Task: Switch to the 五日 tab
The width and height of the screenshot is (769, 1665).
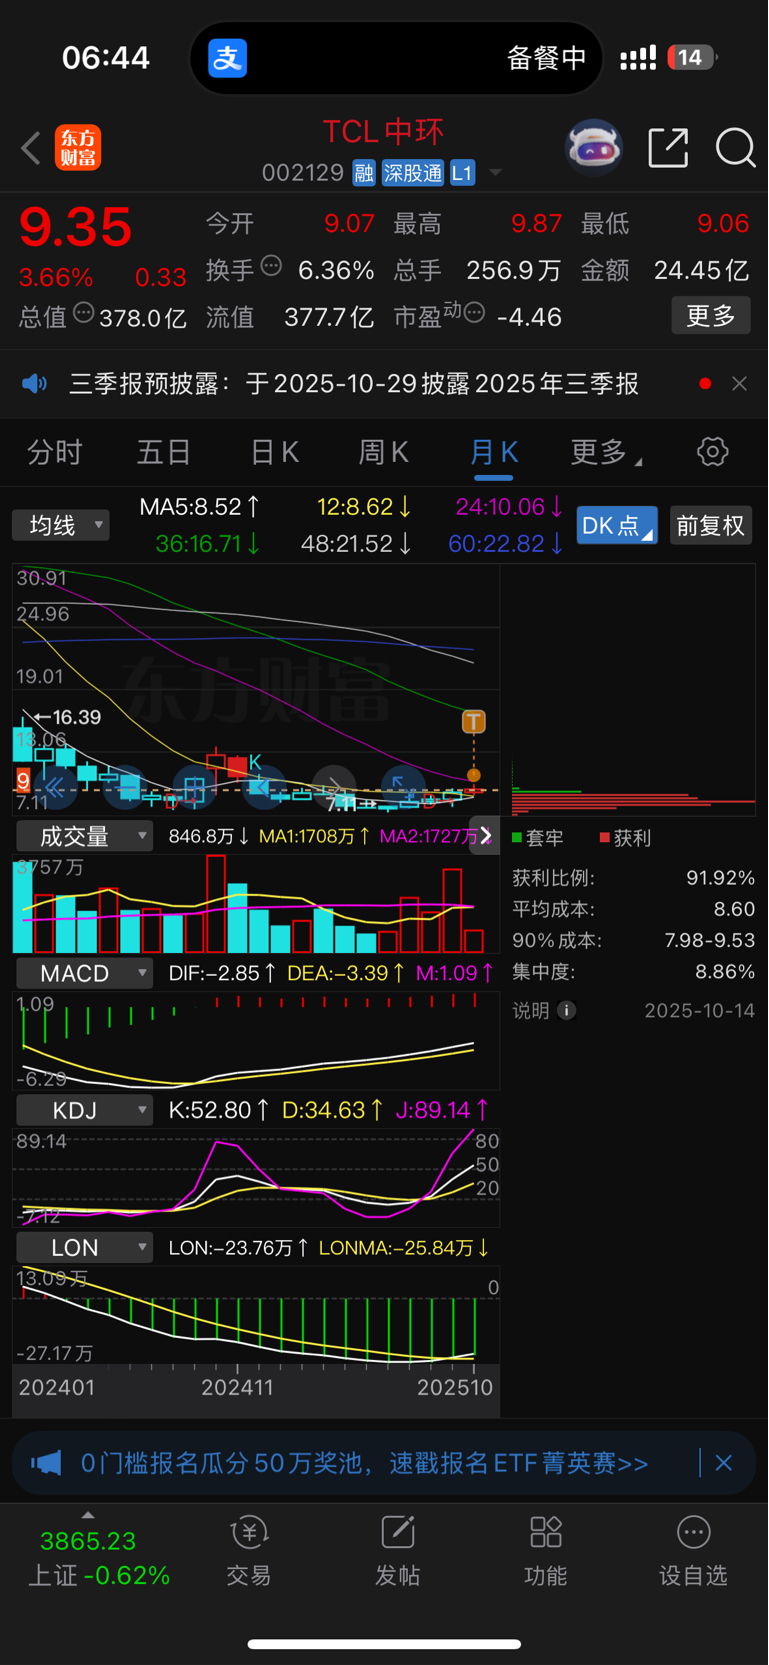Action: pyautogui.click(x=164, y=452)
